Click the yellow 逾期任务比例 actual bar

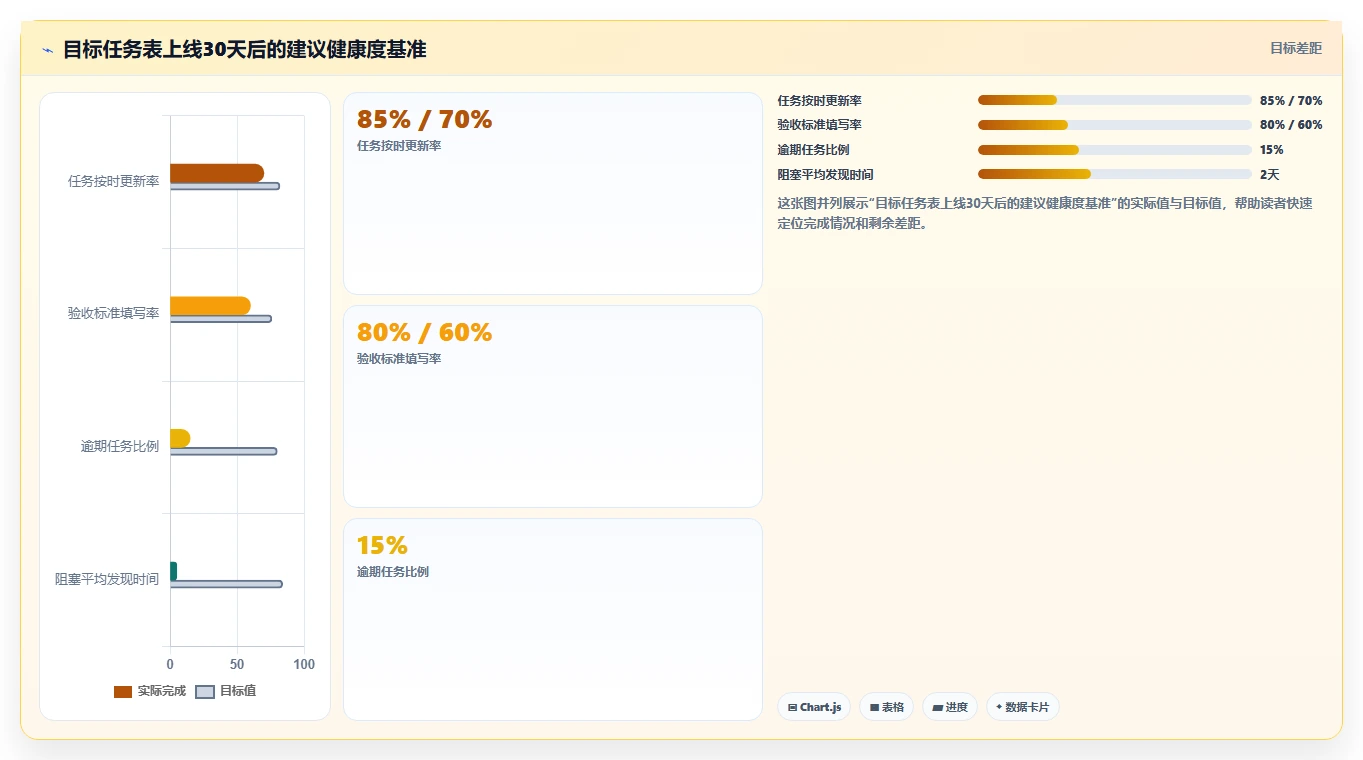[180, 438]
